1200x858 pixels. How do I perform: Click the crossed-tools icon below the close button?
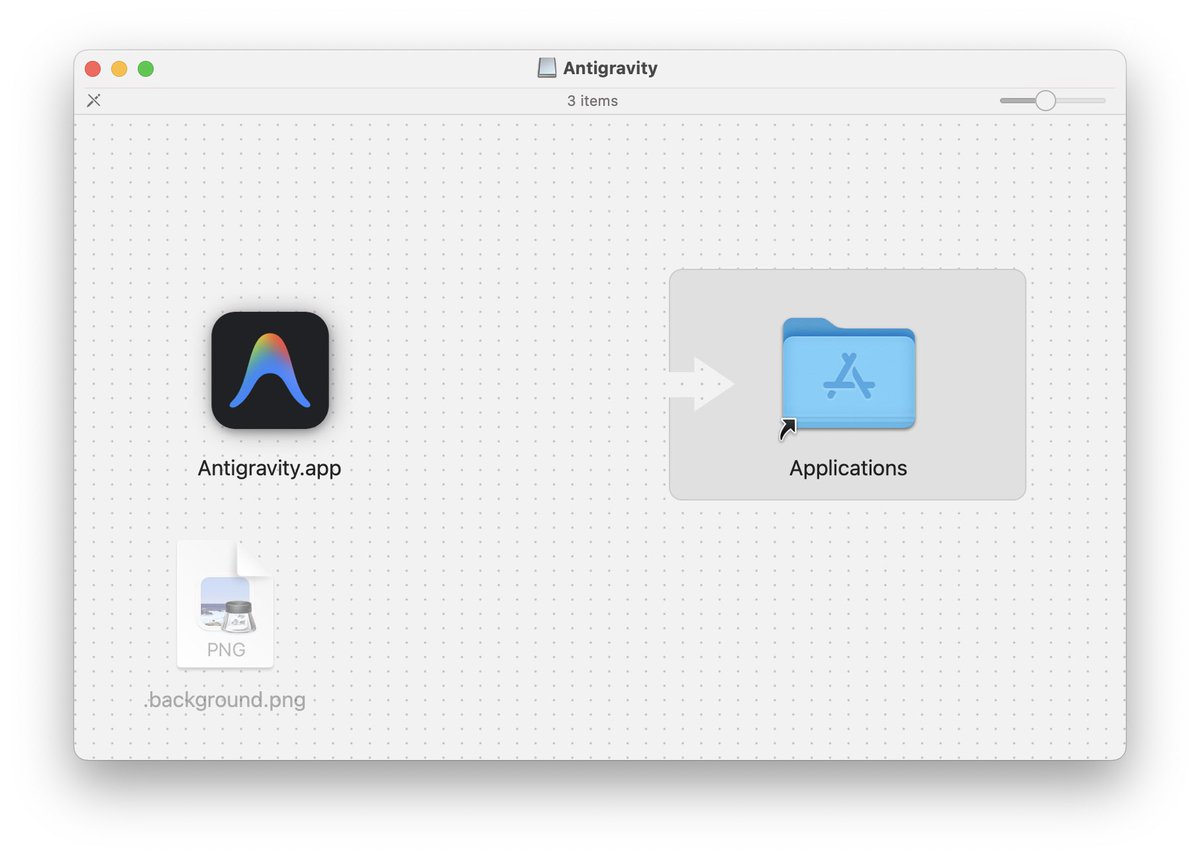tap(93, 100)
